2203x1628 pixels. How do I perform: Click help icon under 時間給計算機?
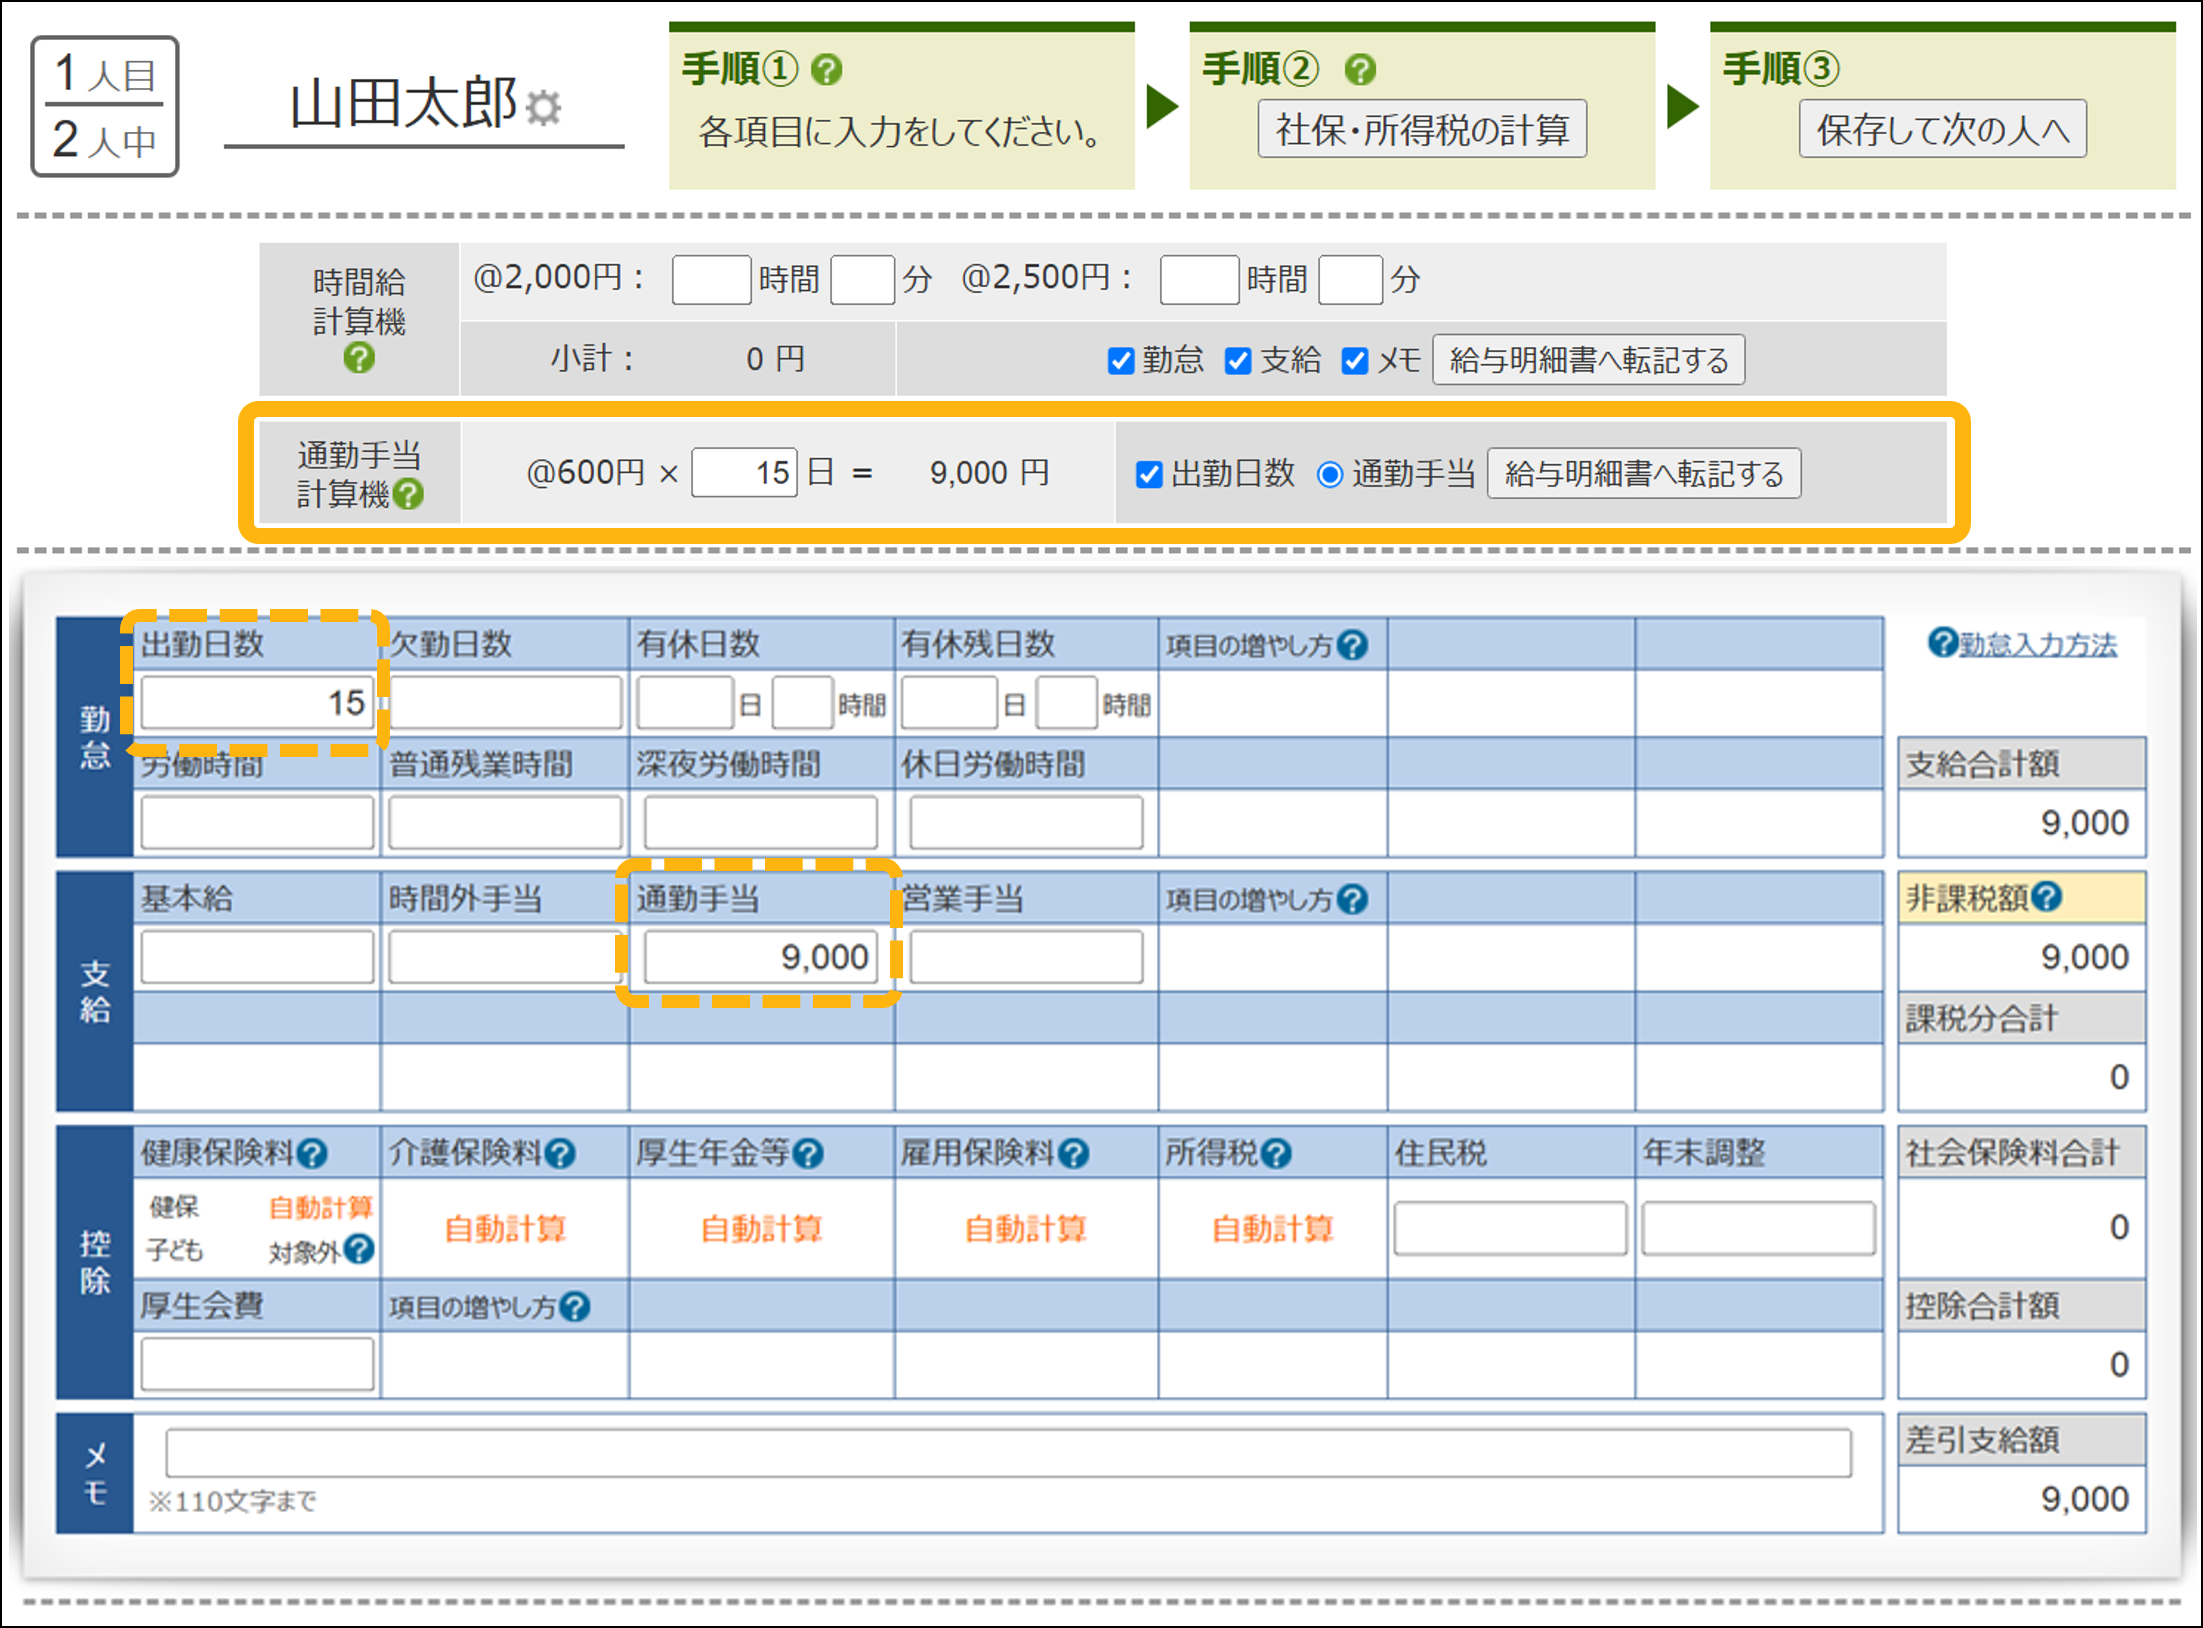tap(359, 357)
